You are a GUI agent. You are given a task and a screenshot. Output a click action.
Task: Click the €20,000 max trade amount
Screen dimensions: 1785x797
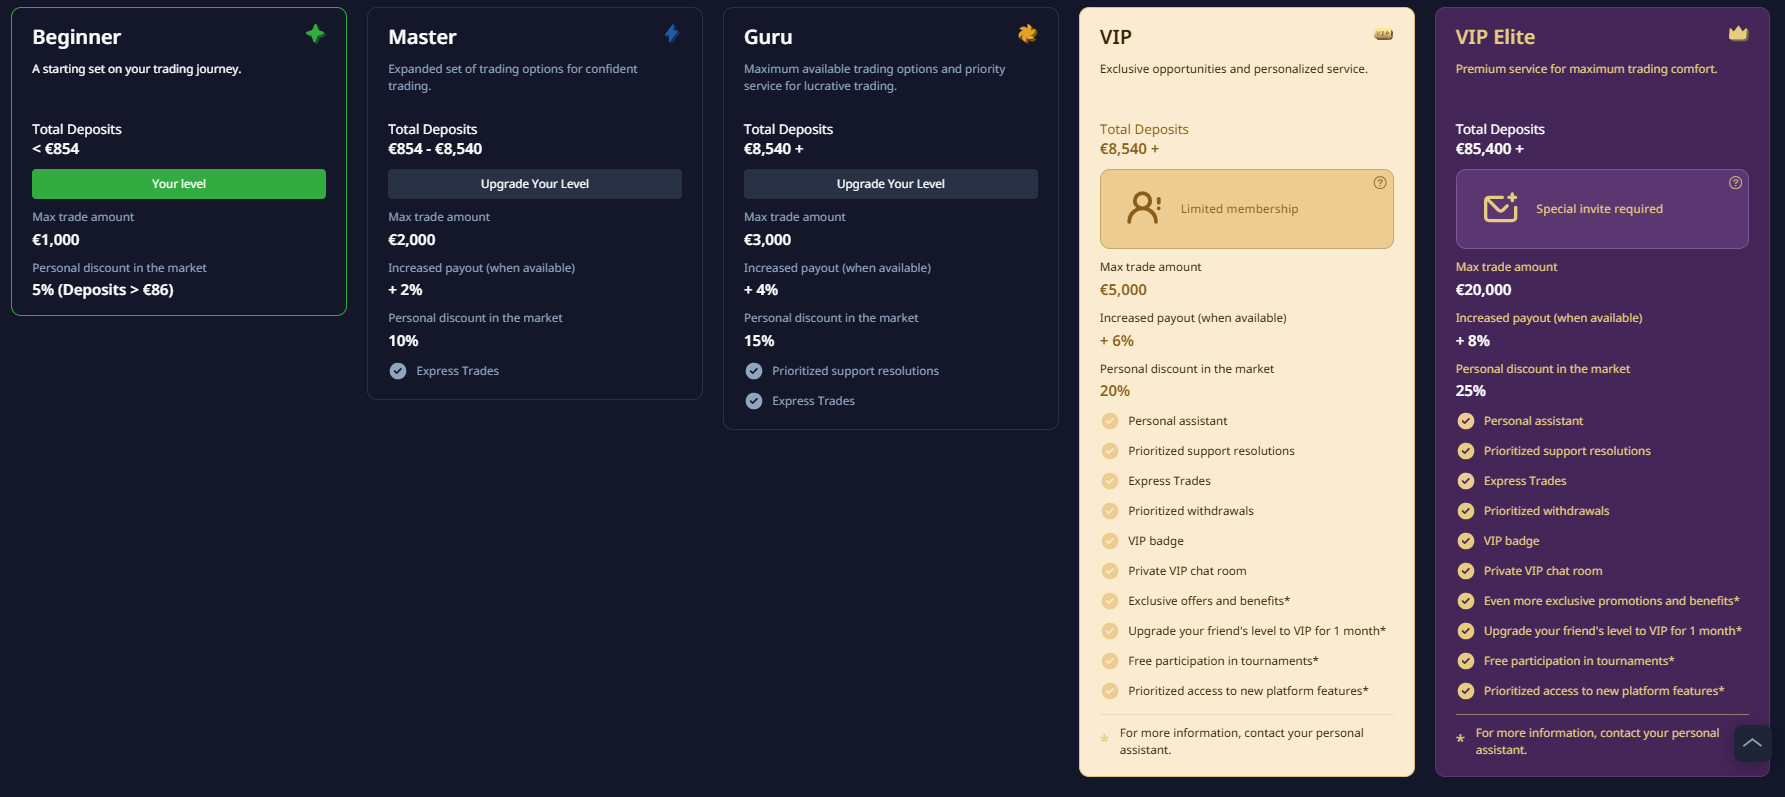[1484, 290]
